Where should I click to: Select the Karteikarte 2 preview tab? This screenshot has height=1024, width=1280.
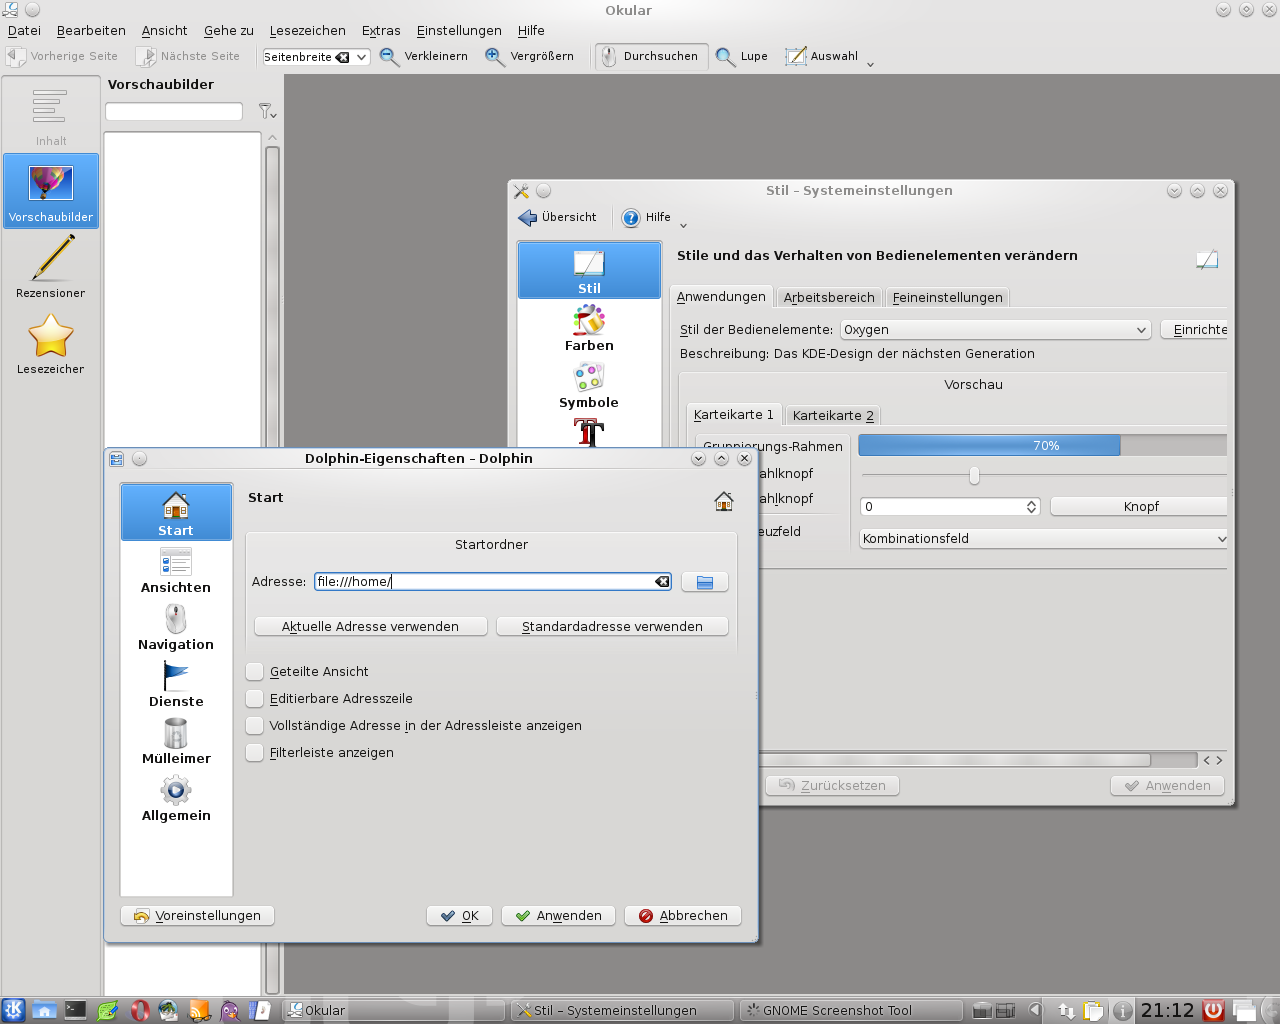[833, 416]
